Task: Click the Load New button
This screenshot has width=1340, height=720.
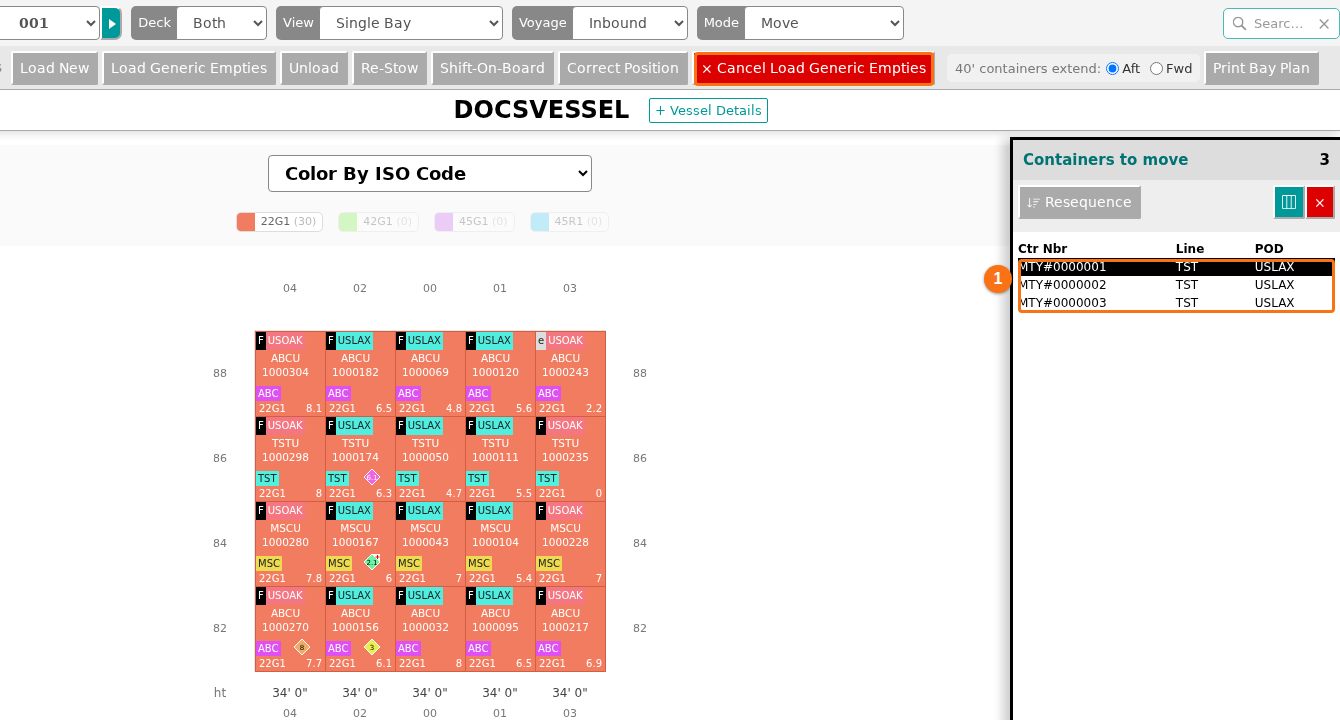Action: pos(55,68)
